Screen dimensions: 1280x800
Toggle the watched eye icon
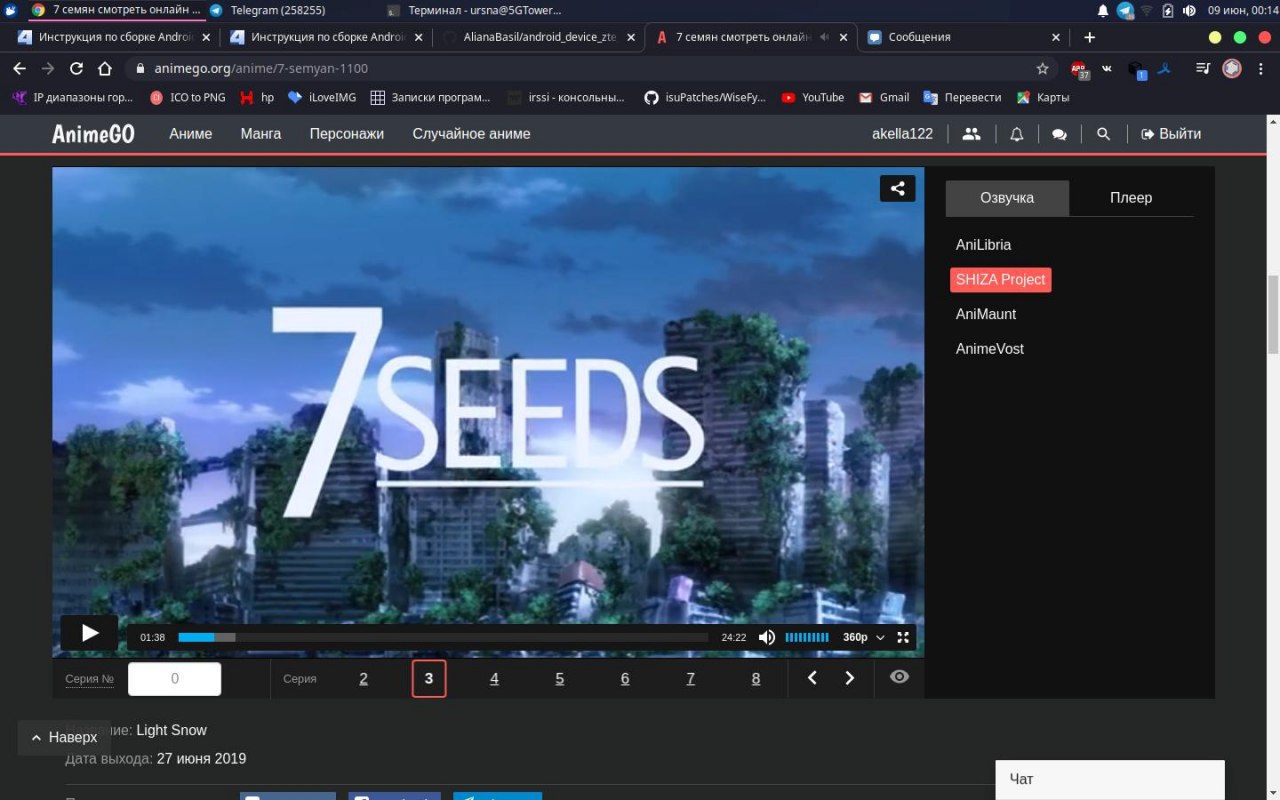900,677
